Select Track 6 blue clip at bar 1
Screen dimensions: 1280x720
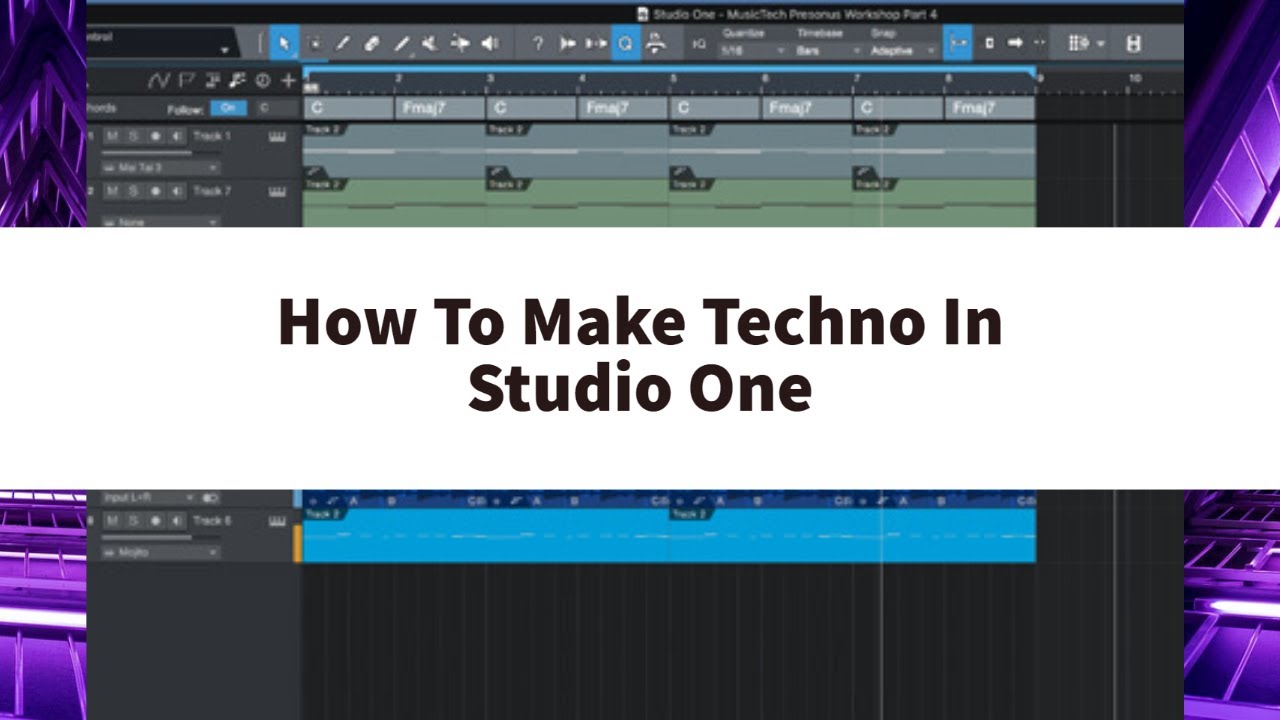click(x=485, y=535)
